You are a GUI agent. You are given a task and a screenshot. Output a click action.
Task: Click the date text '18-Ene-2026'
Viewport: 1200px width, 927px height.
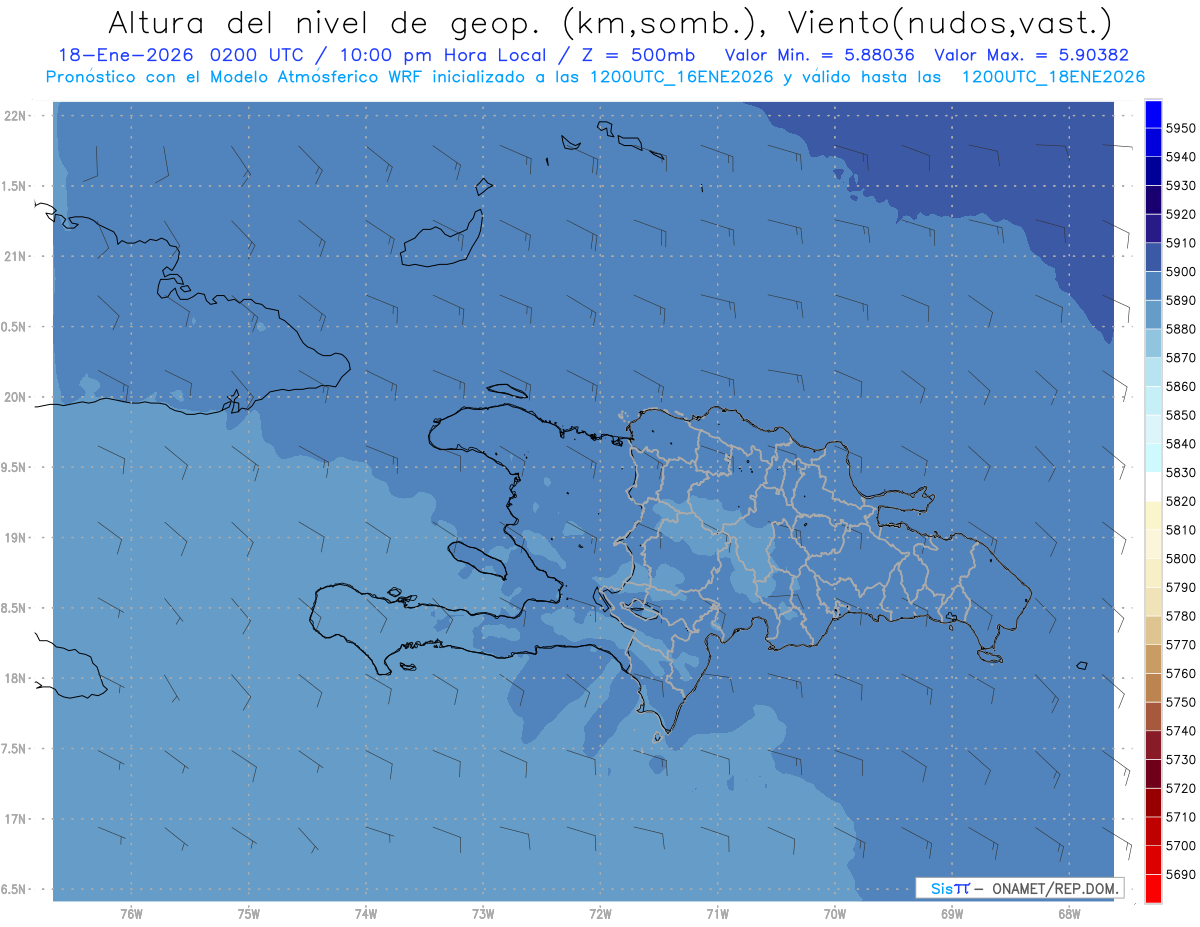[125, 56]
